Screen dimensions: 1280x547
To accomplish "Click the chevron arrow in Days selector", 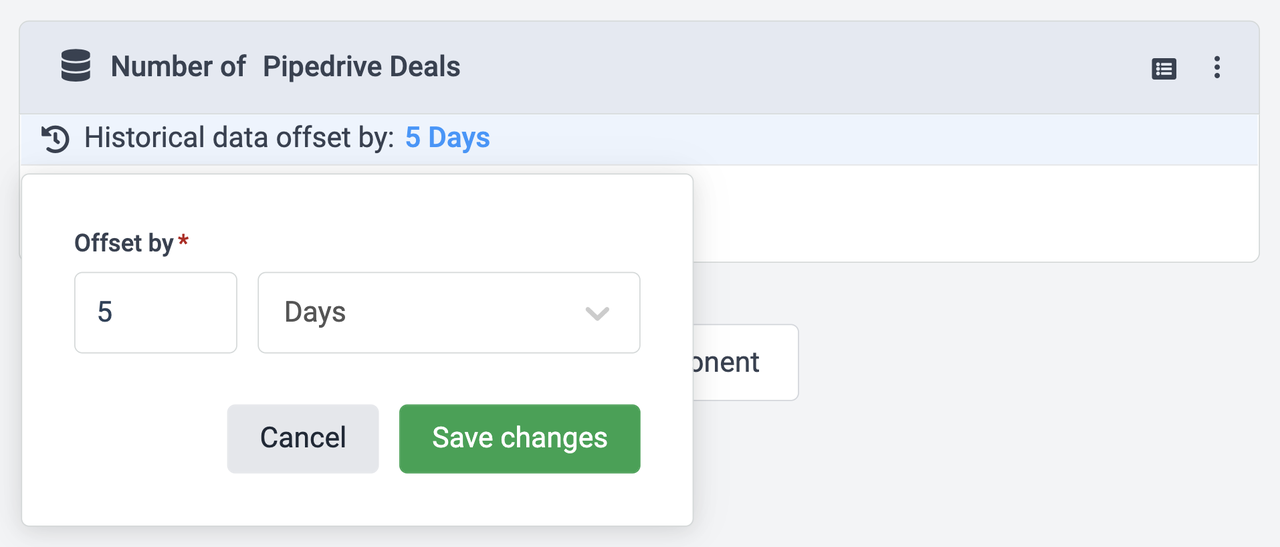I will coord(597,313).
